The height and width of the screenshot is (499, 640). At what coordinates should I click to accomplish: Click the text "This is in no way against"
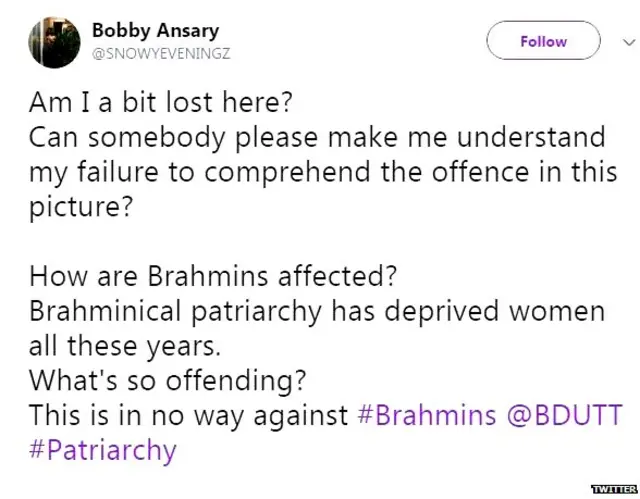pos(188,414)
